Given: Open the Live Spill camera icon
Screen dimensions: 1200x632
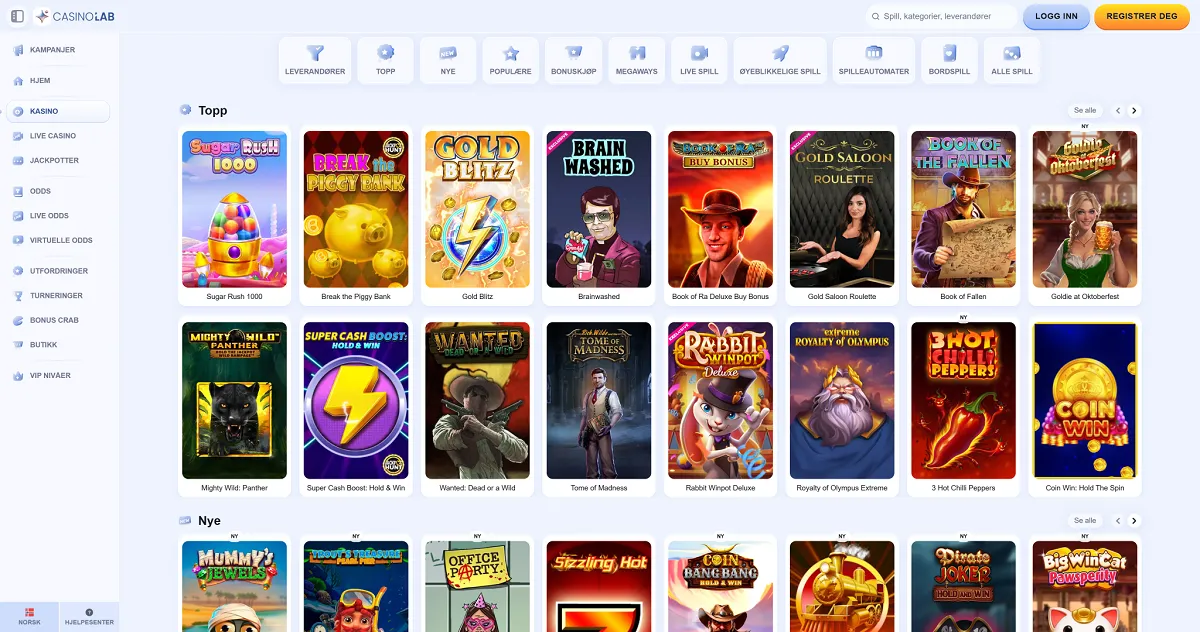Looking at the screenshot, I should coord(700,53).
